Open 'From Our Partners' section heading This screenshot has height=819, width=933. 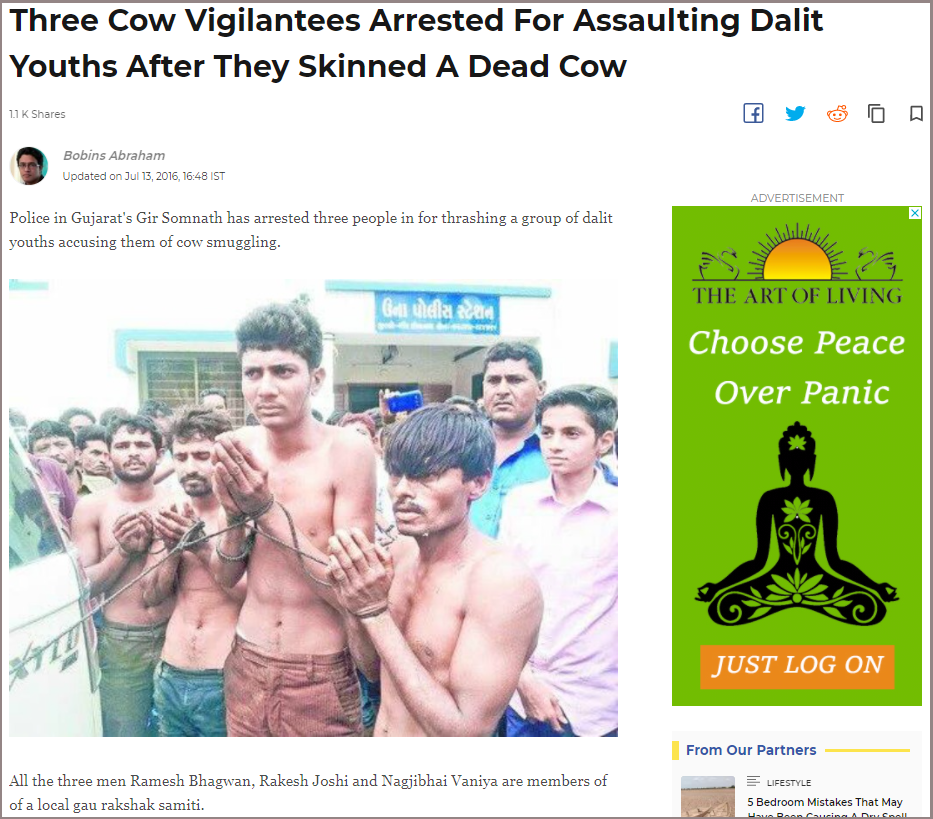point(751,750)
